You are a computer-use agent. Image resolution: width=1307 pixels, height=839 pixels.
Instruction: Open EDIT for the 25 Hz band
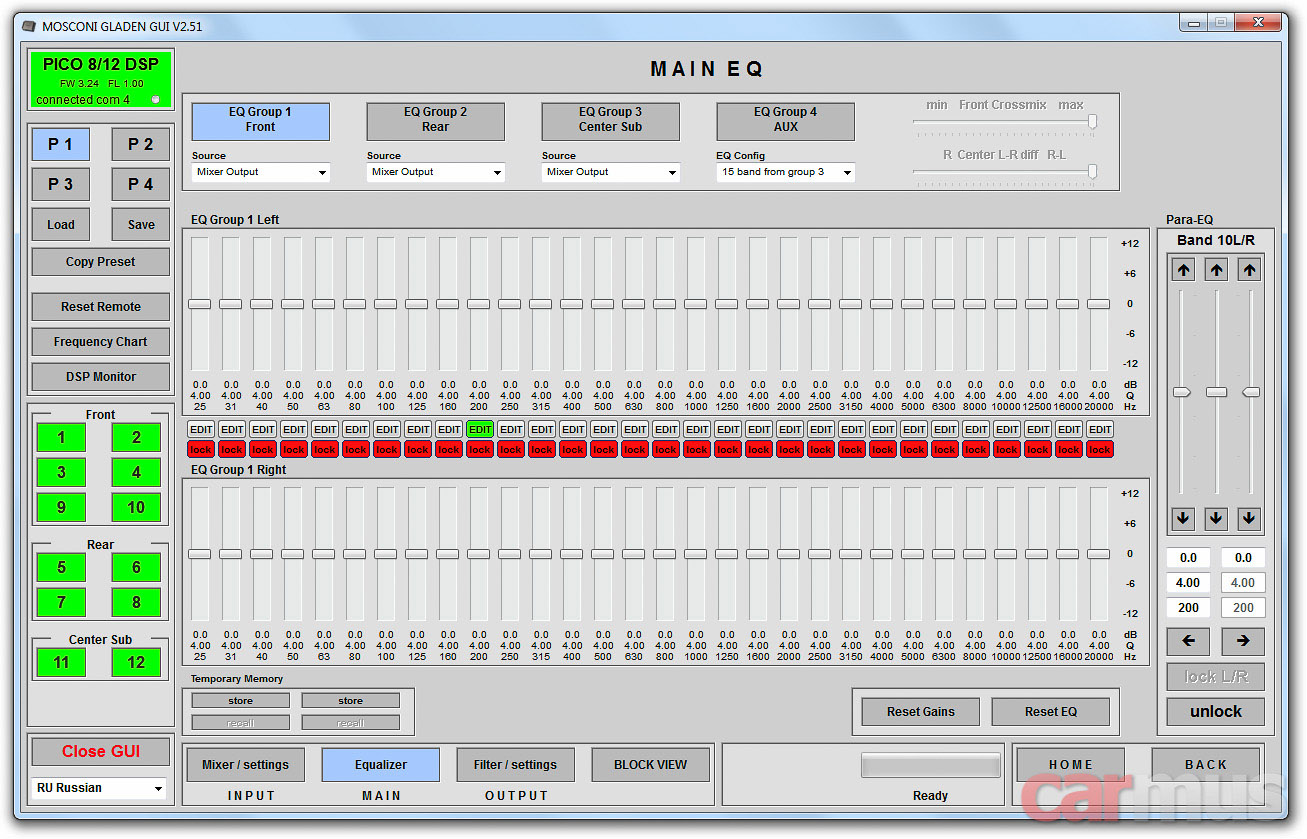tap(201, 429)
